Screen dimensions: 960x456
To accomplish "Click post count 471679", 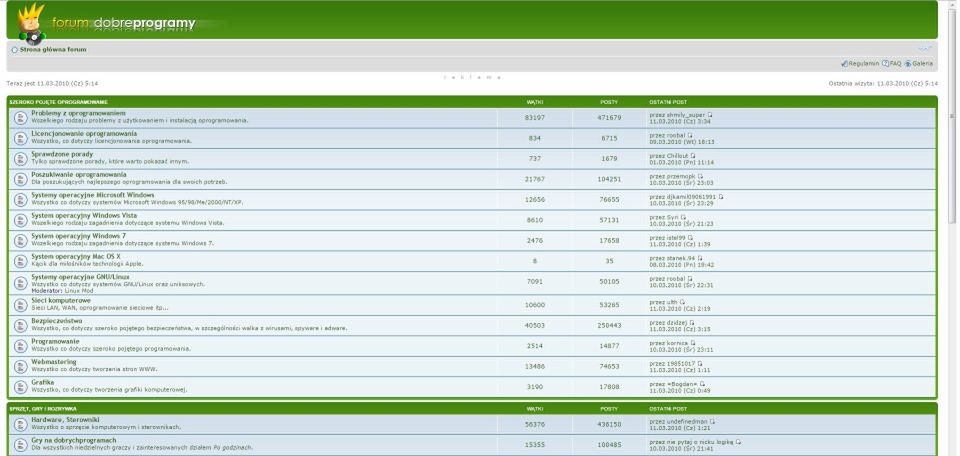I will click(609, 118).
